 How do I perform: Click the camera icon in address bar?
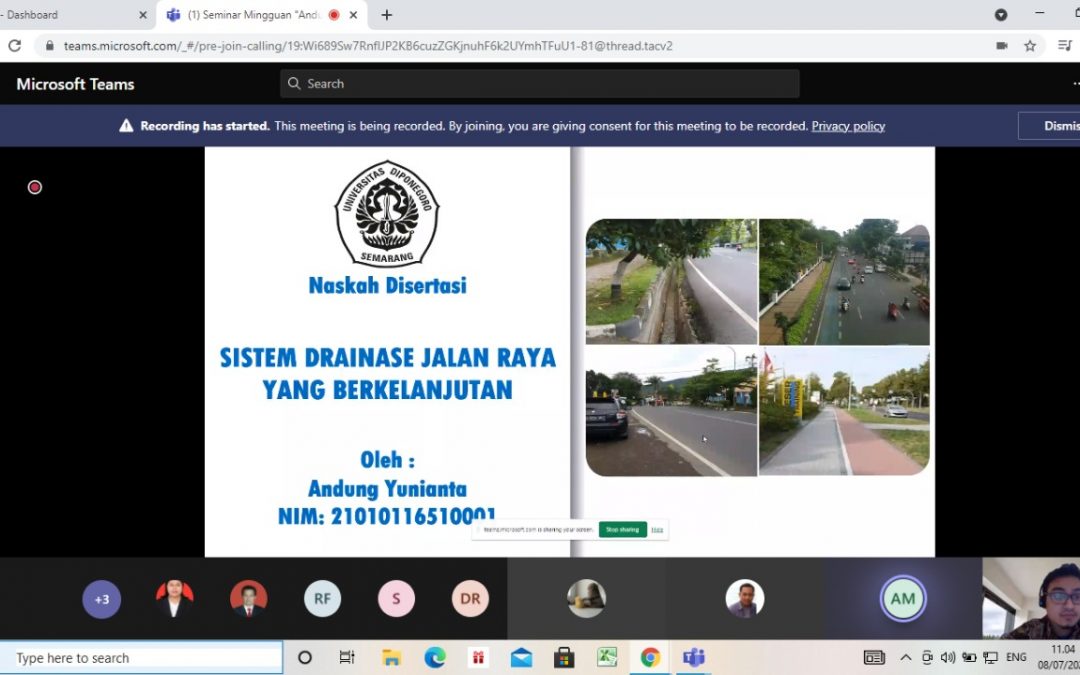coord(1001,46)
